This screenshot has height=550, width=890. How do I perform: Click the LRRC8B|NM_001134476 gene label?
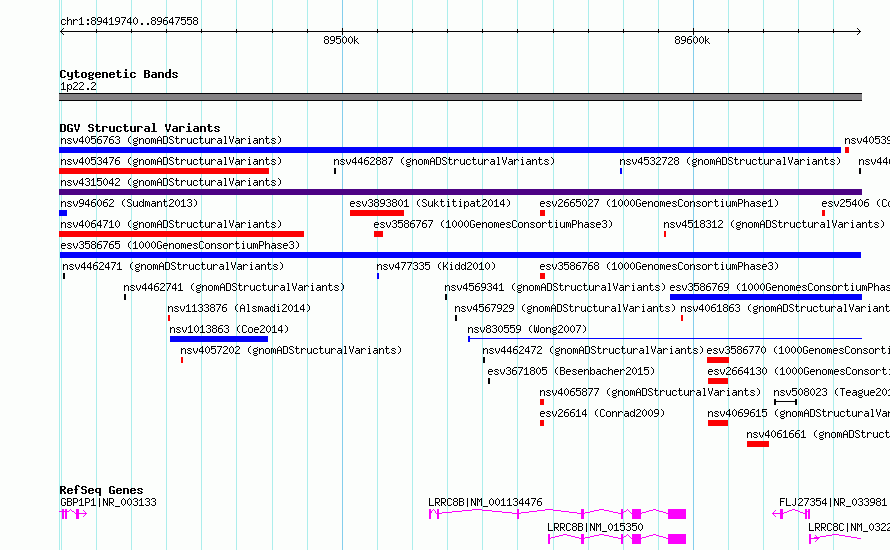(x=485, y=502)
